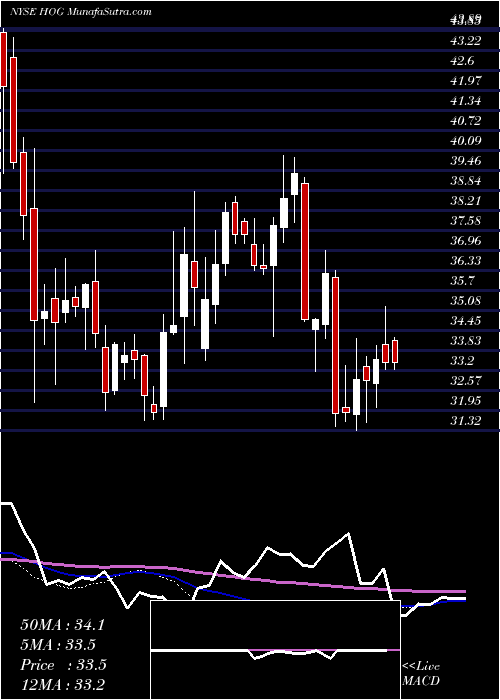The height and width of the screenshot is (700, 500).
Task: Click inside the MACD inset panel
Action: [275, 650]
